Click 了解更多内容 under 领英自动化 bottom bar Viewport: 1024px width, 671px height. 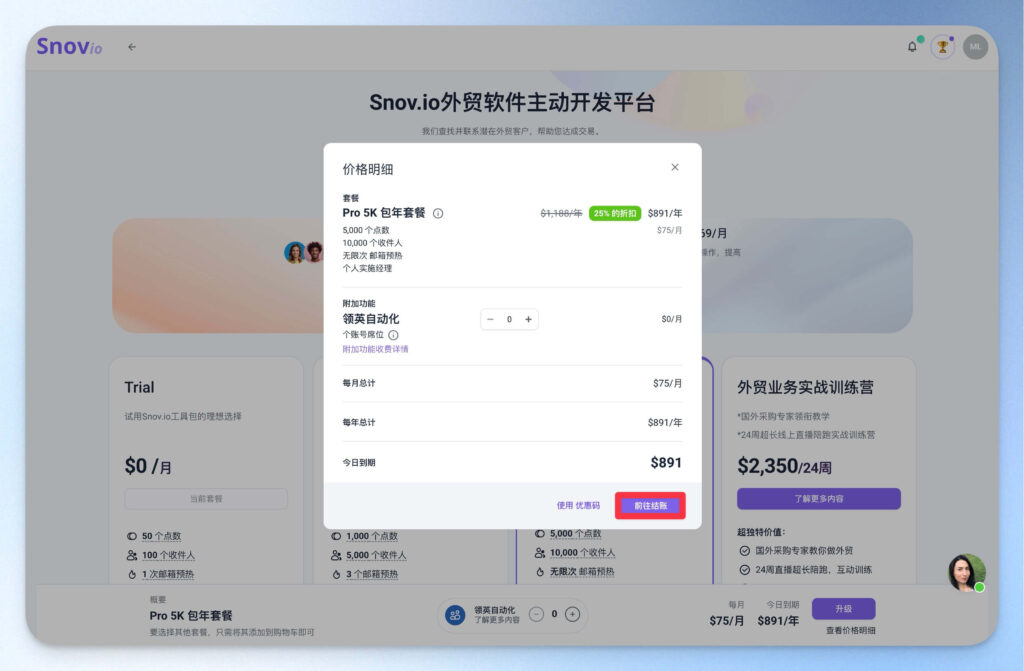coord(497,619)
